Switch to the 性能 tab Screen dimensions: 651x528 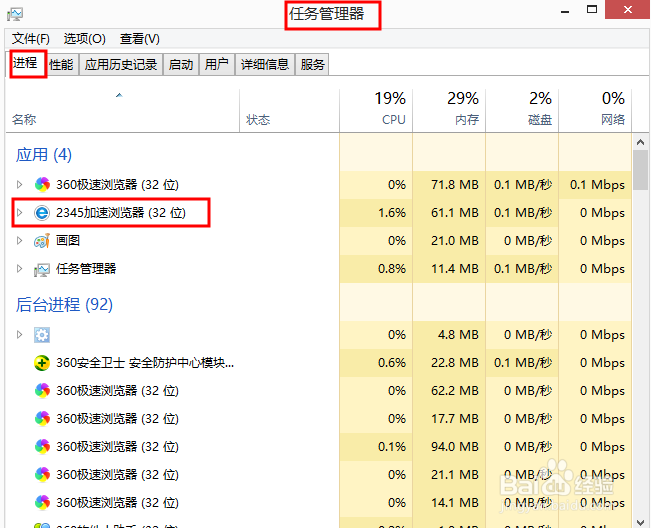coord(61,64)
